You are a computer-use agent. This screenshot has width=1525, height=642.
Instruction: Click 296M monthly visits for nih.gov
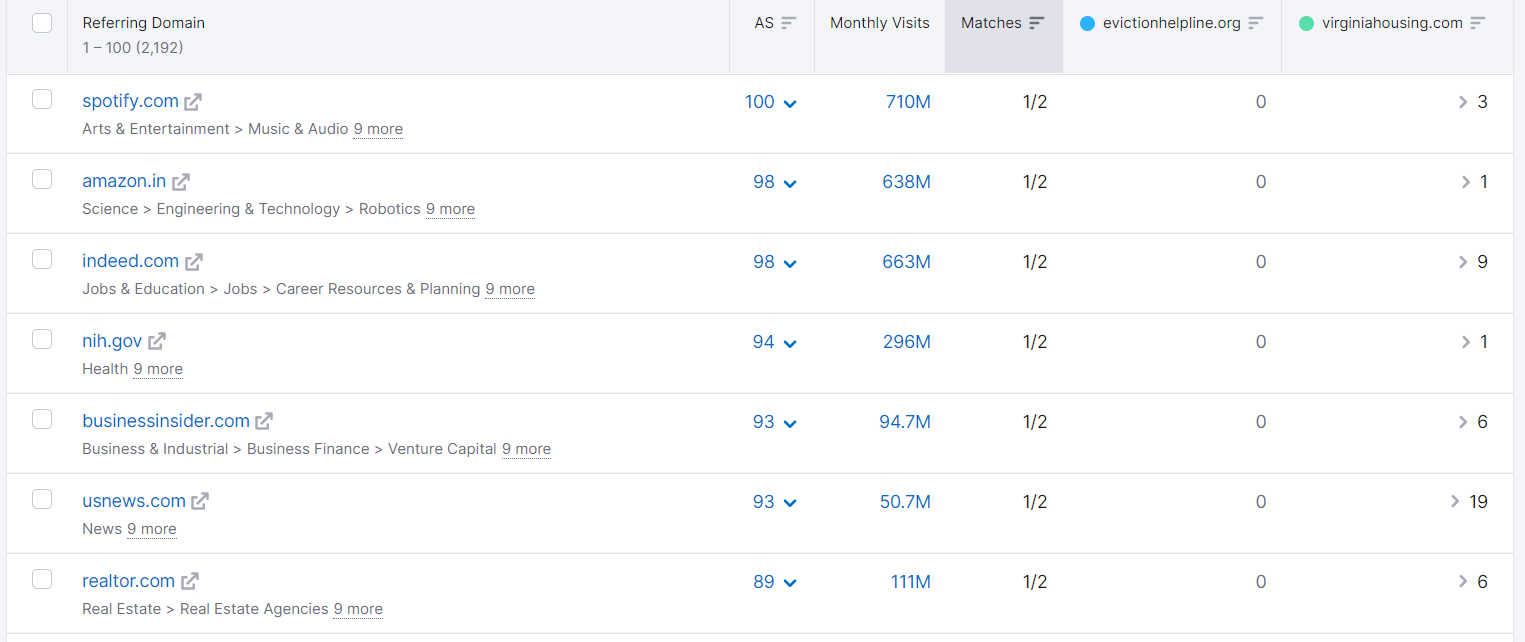click(x=906, y=342)
